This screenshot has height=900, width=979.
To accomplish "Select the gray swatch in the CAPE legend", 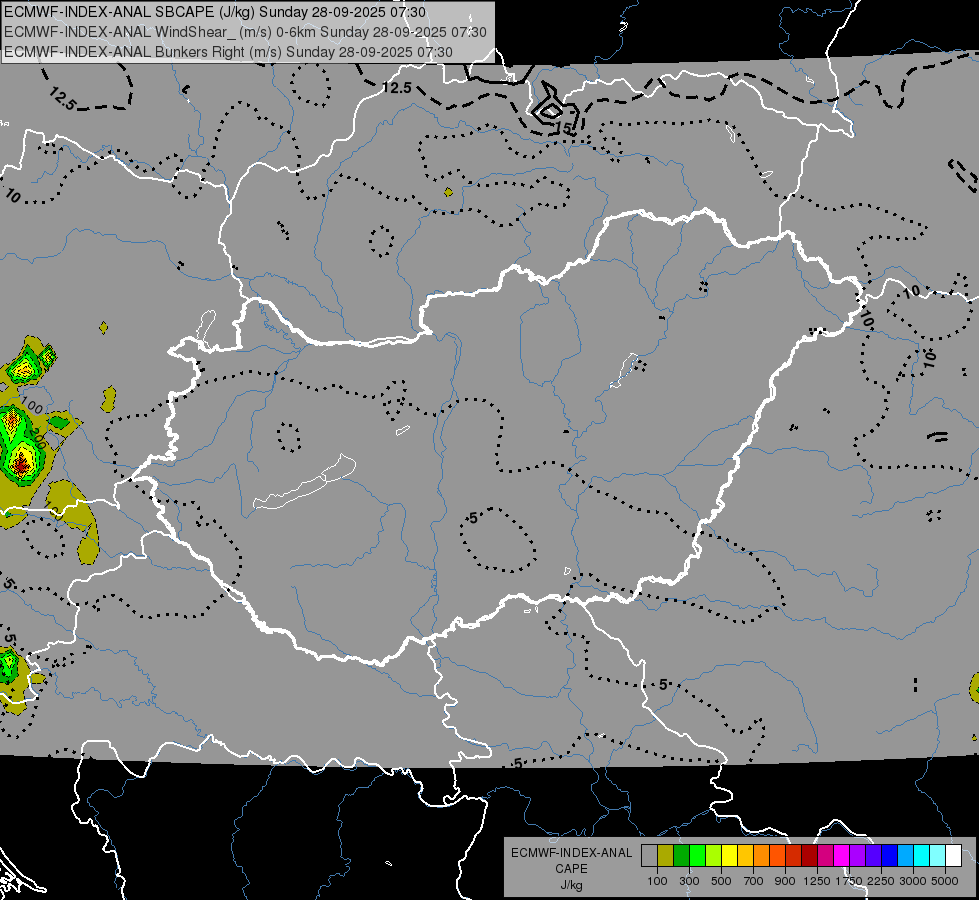I will 649,856.
